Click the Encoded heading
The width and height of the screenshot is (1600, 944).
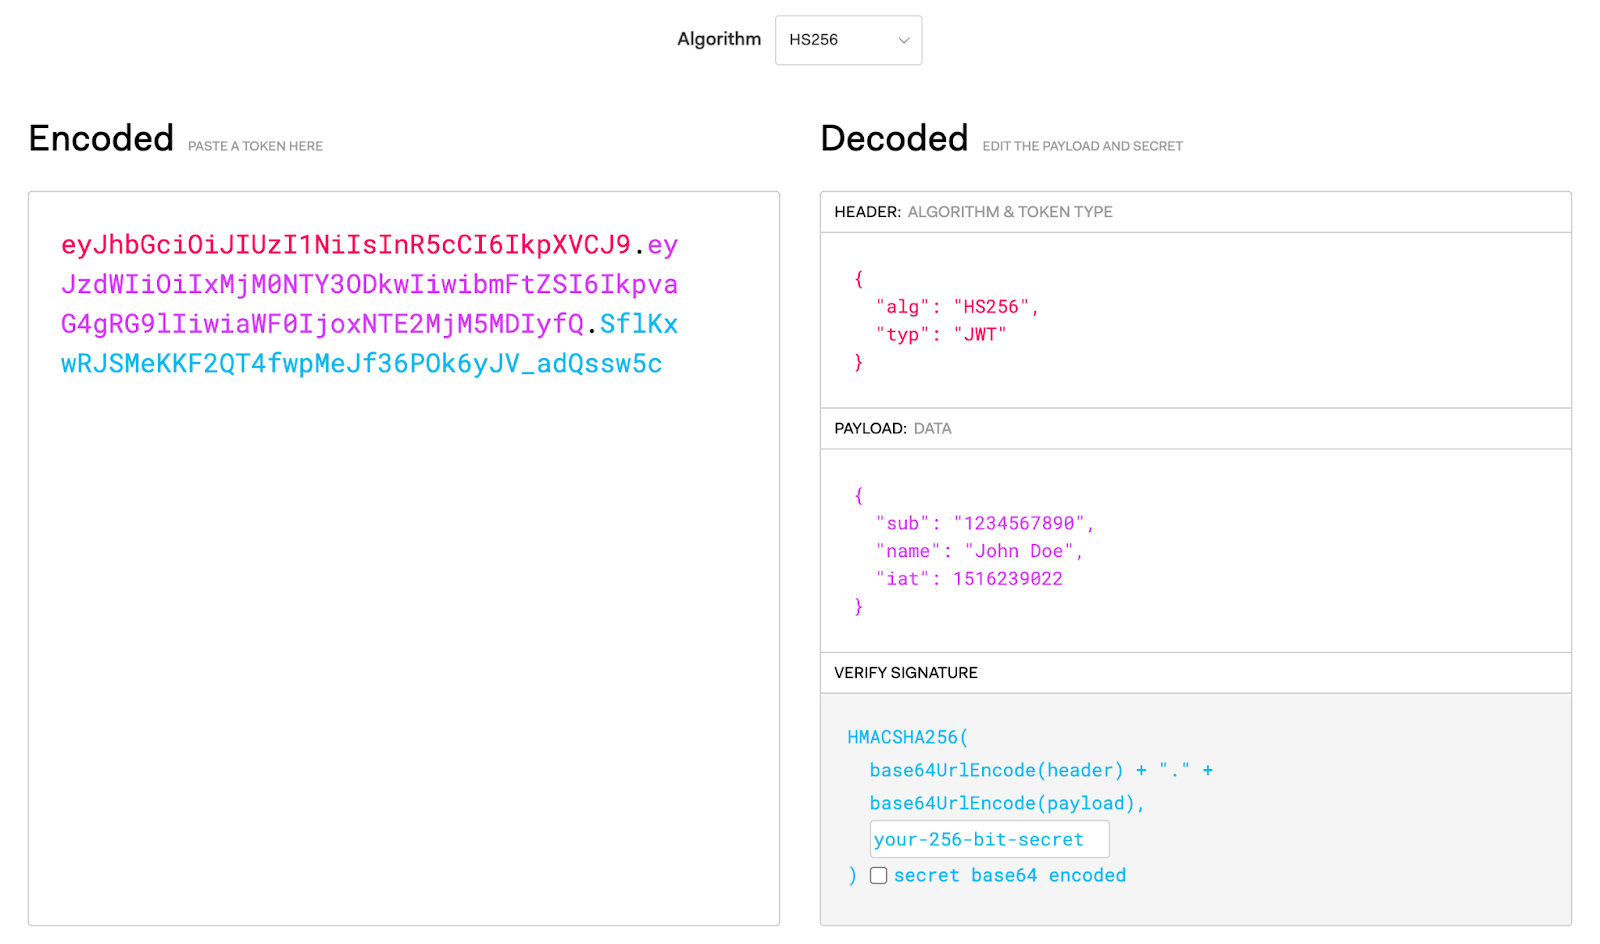pyautogui.click(x=101, y=138)
